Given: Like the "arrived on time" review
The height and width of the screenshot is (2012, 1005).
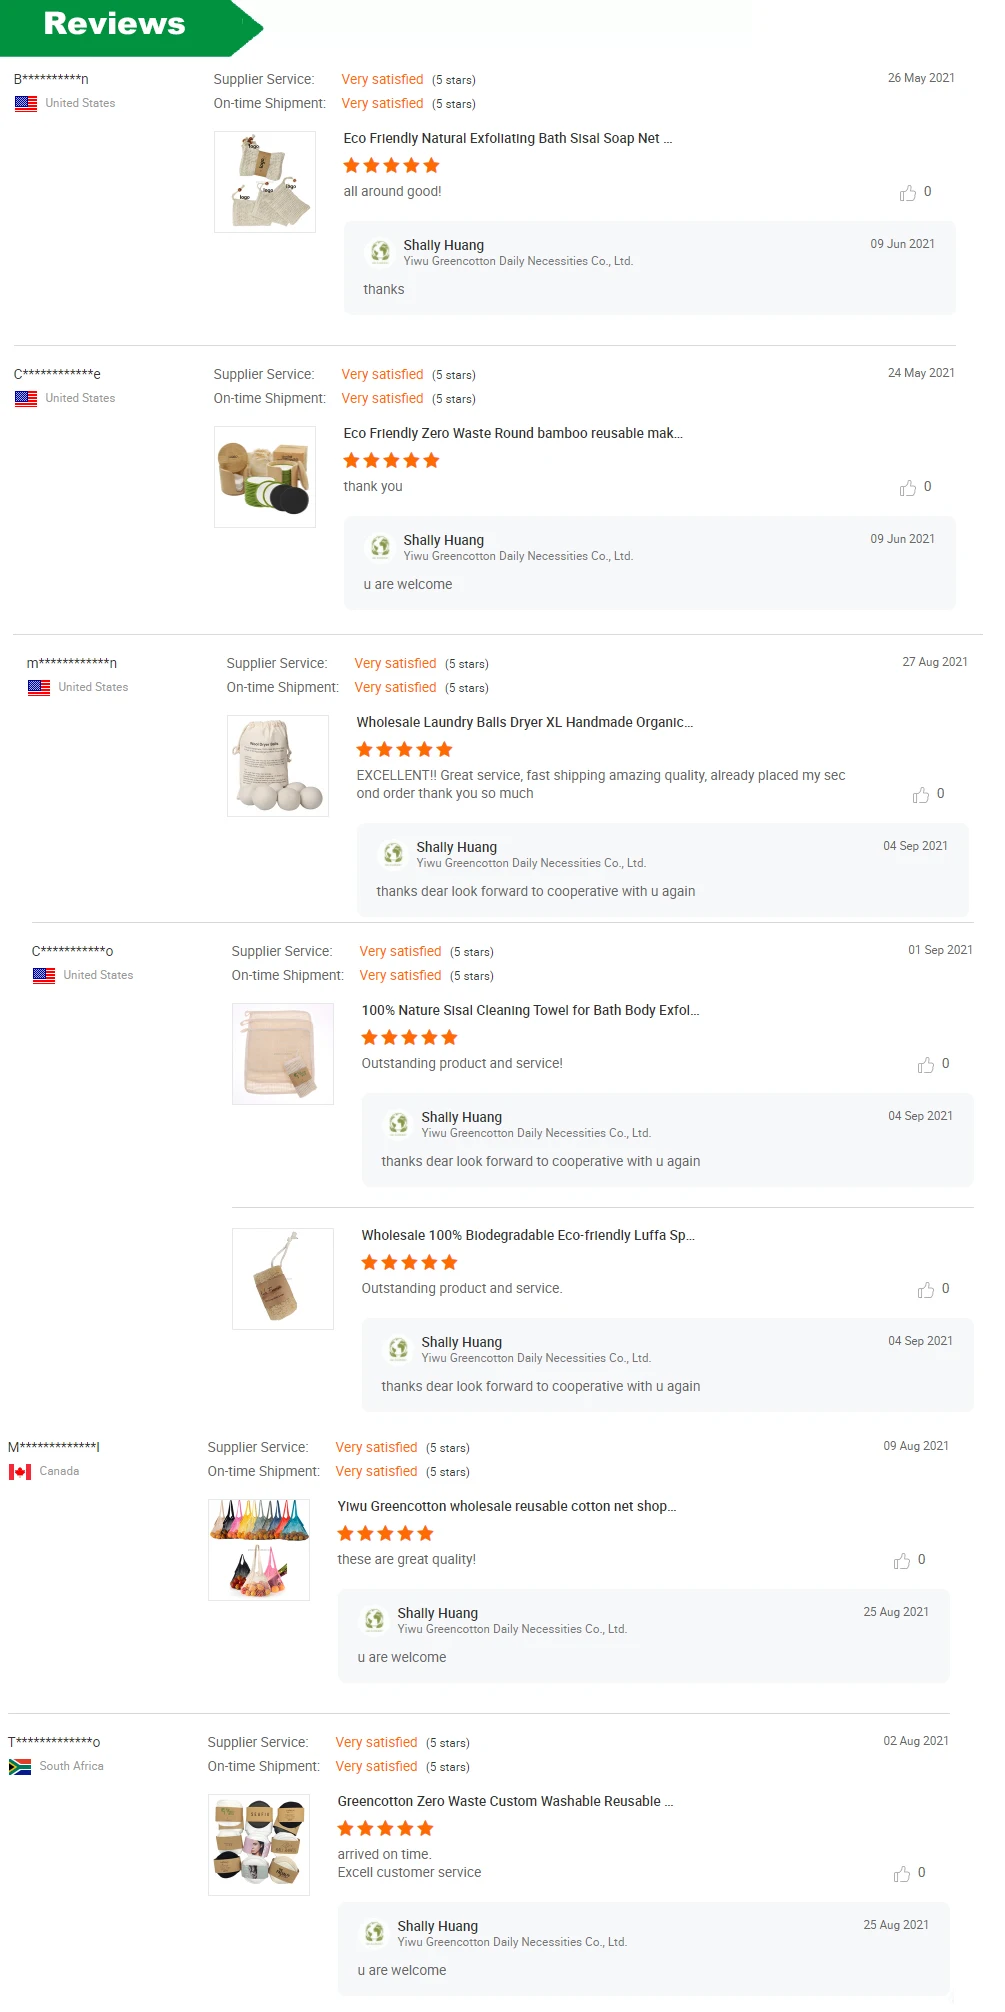Looking at the screenshot, I should coord(902,1874).
